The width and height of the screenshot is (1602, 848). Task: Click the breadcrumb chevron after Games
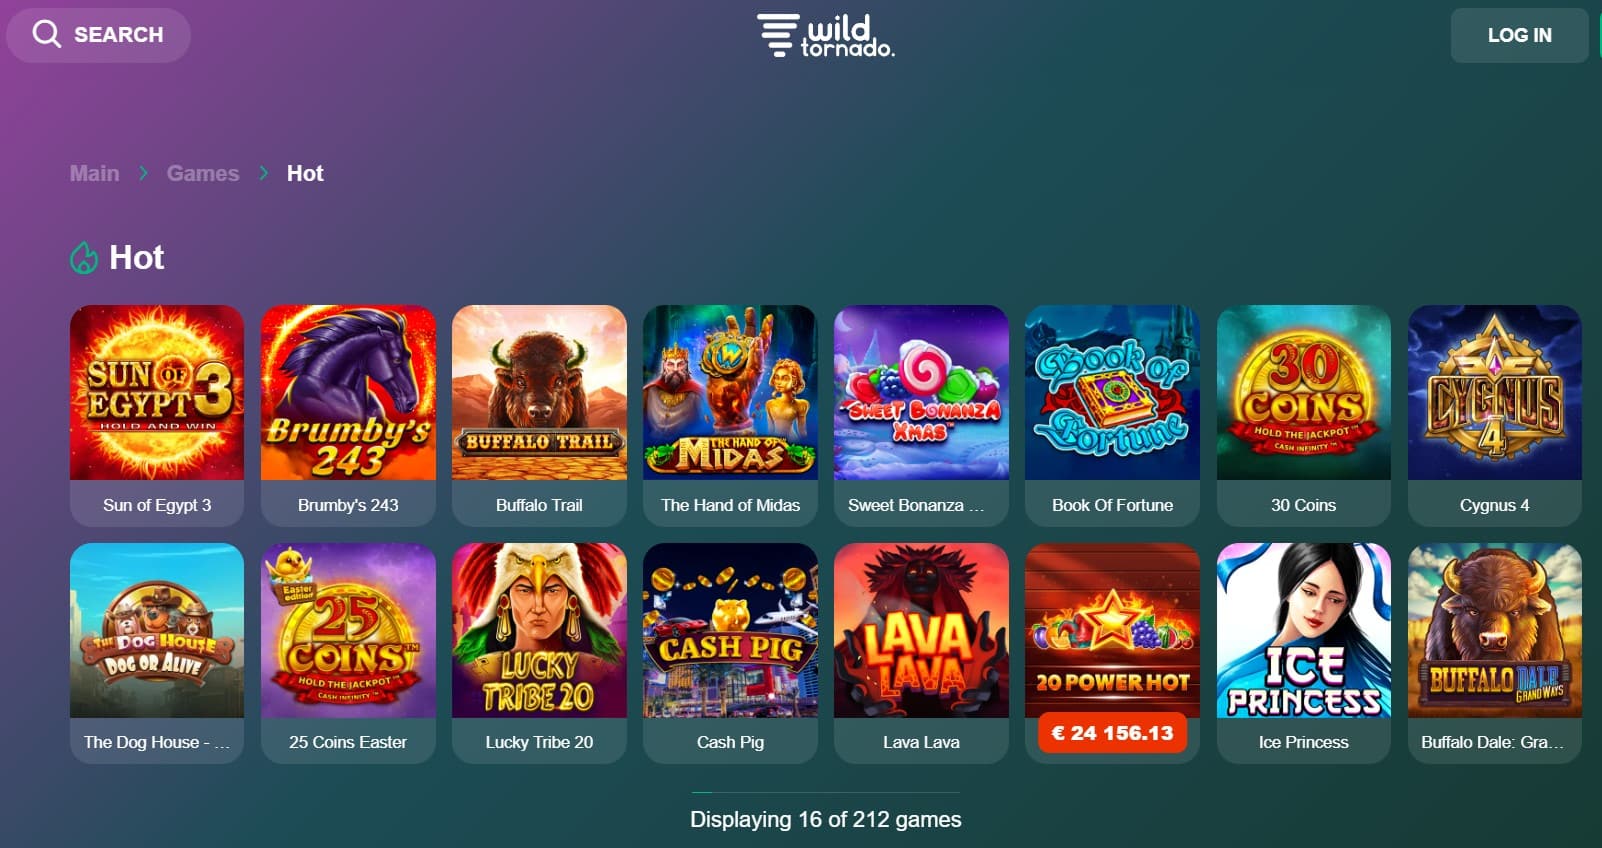(263, 173)
